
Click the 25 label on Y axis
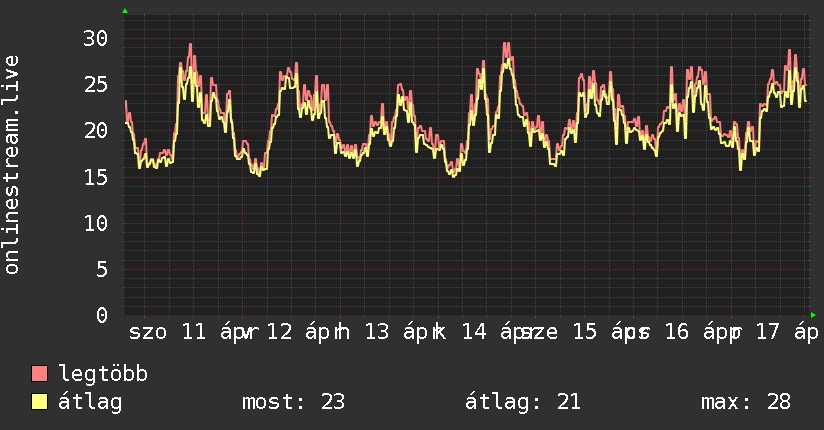[96, 85]
